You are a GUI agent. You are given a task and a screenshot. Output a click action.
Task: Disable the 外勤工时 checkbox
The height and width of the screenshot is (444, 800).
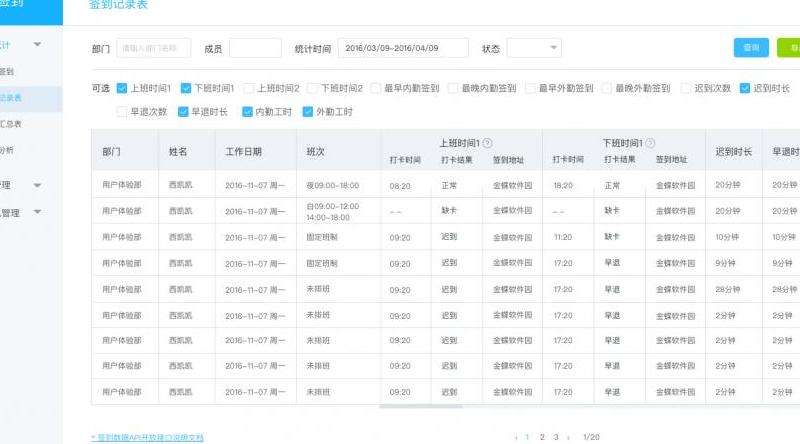click(308, 112)
